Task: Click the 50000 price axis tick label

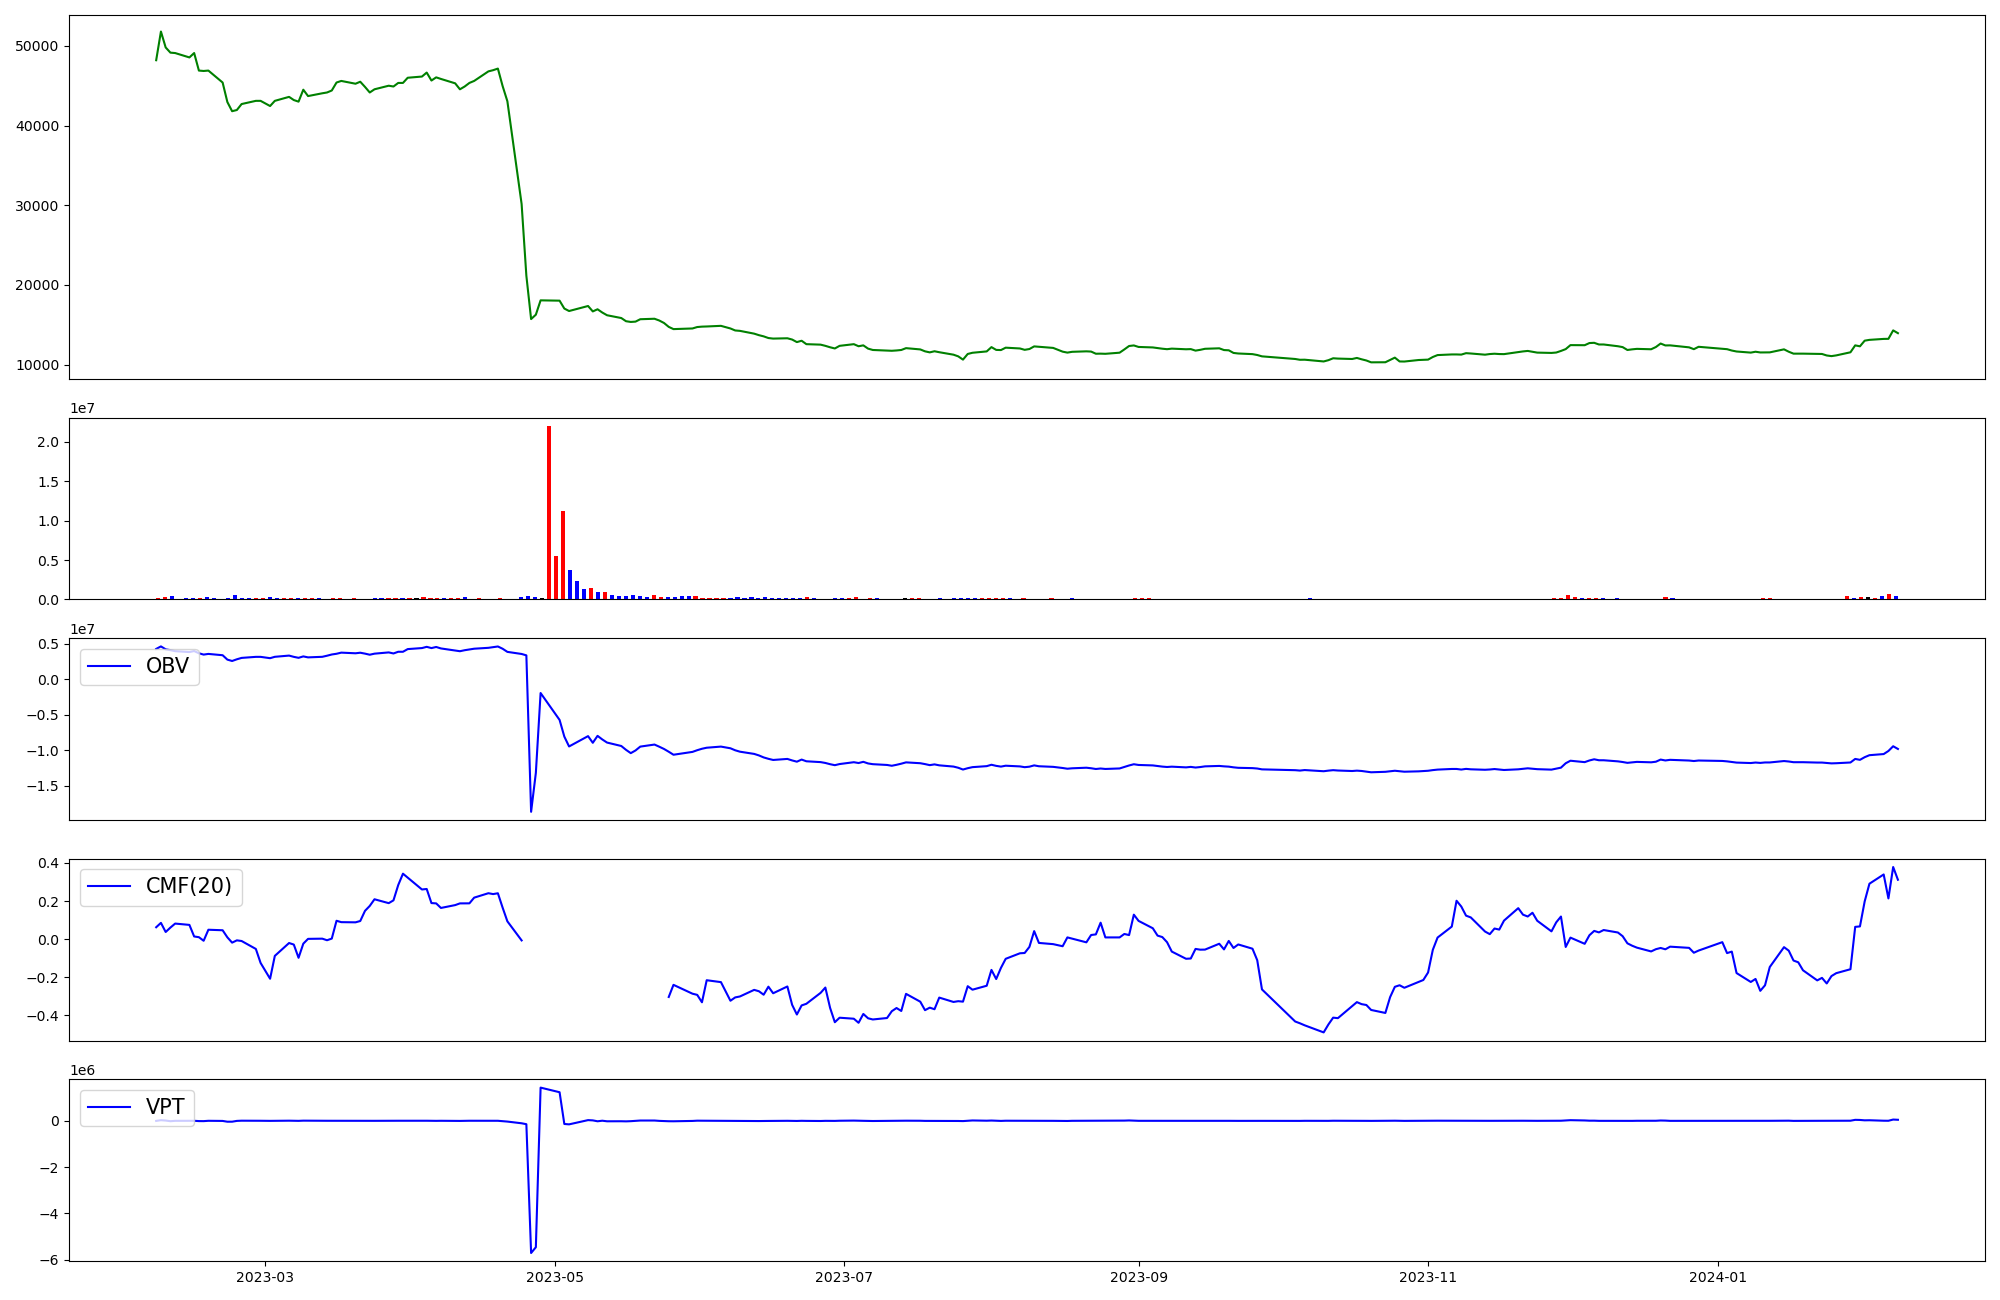Action: (37, 46)
